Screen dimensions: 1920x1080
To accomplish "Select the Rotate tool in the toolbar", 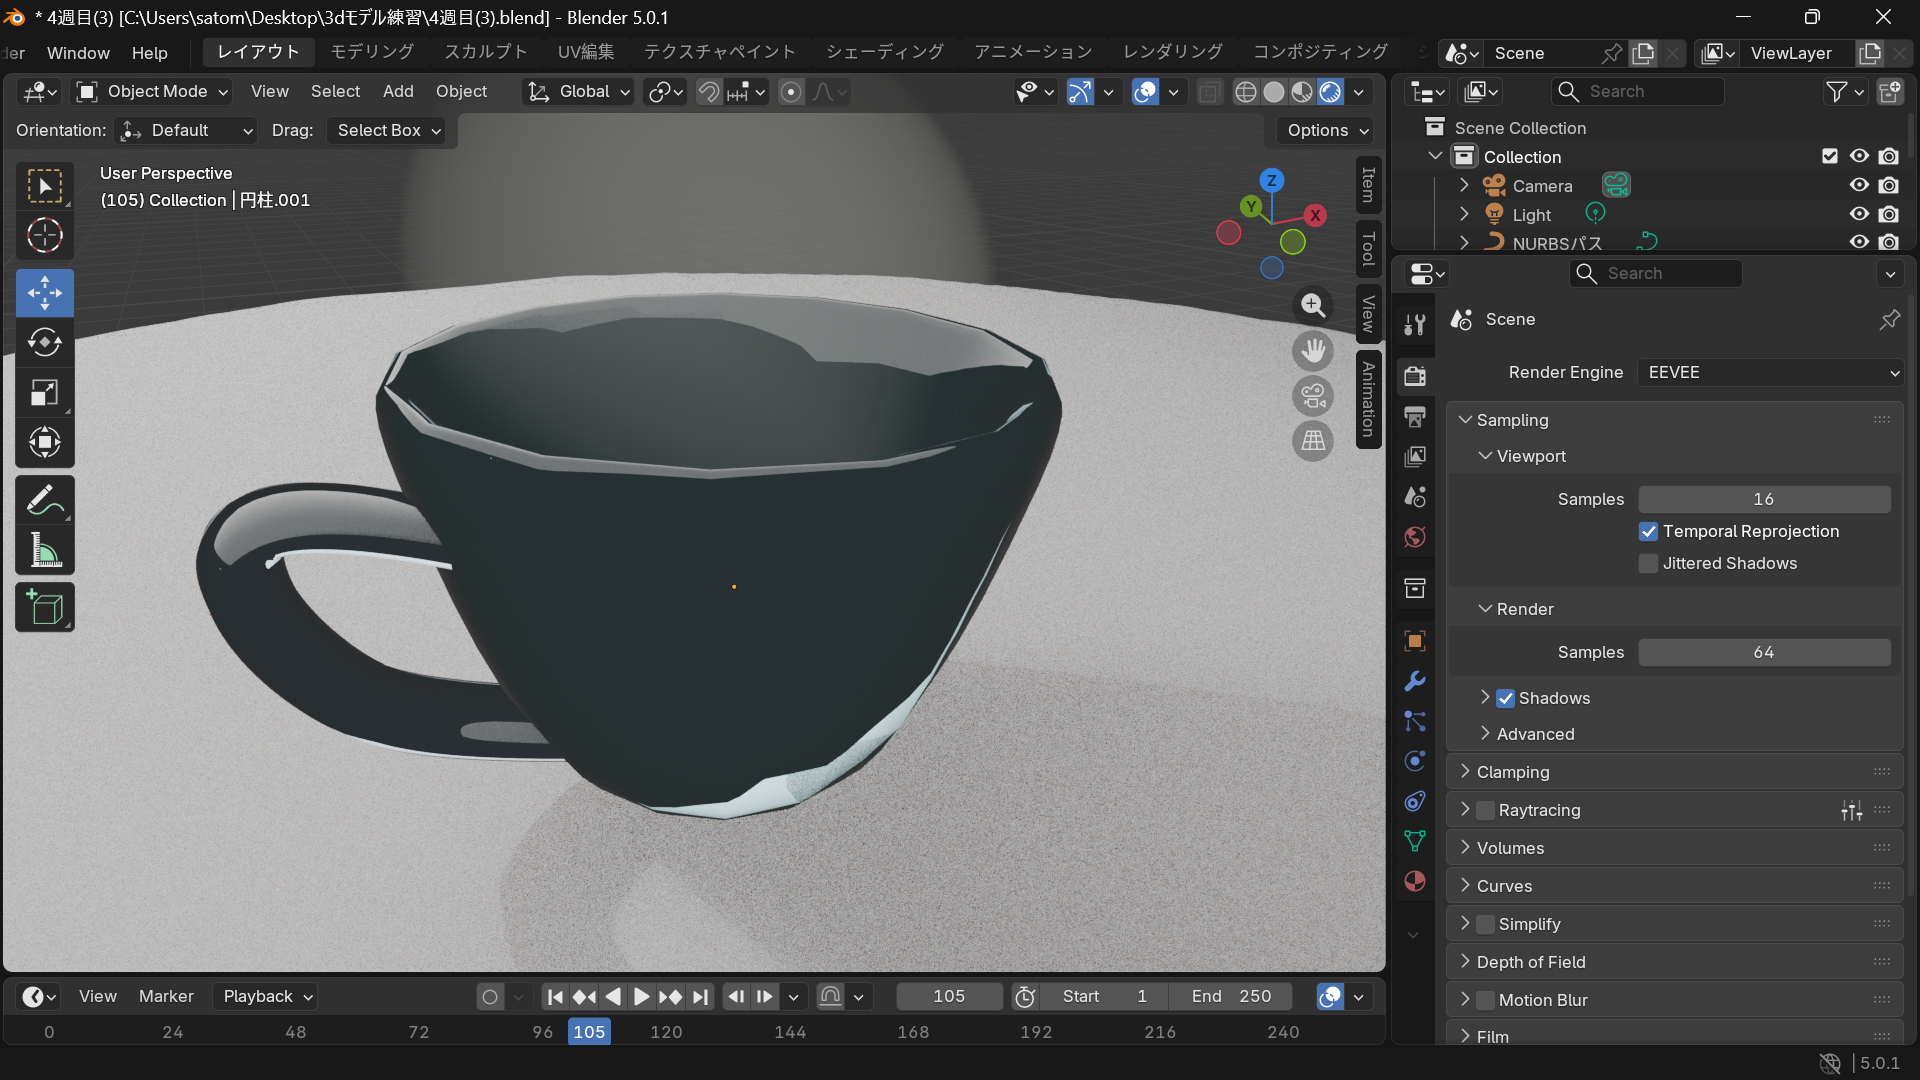I will (x=45, y=343).
